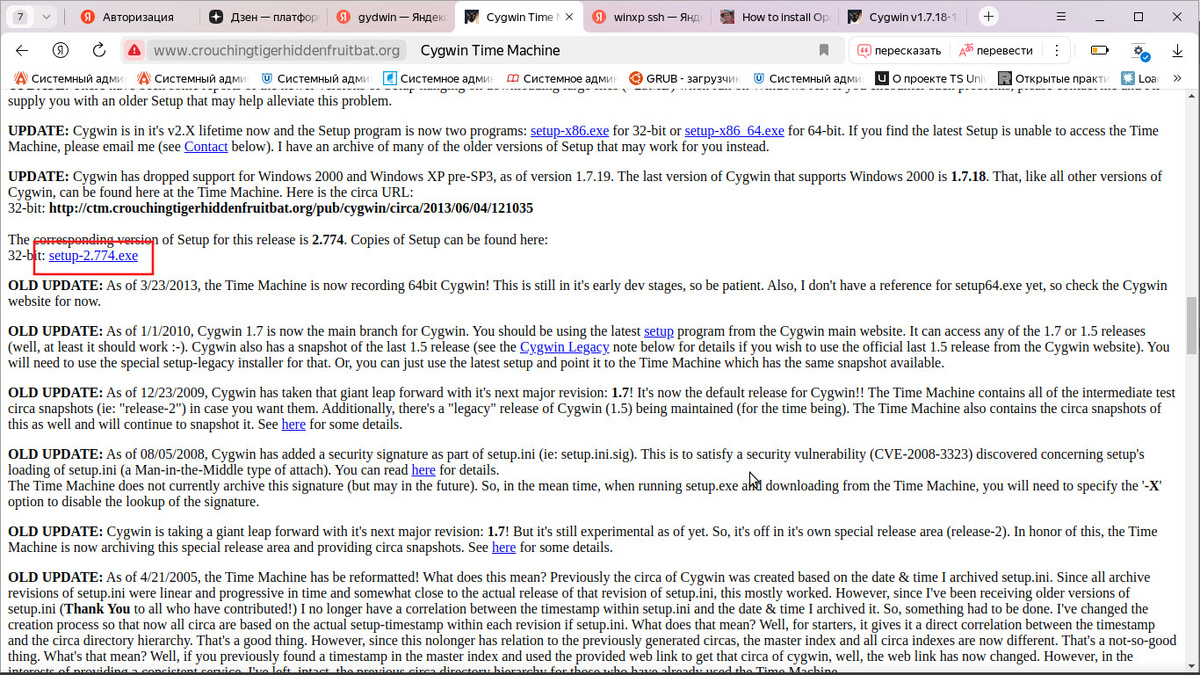Click the bold version number 2.774
The height and width of the screenshot is (675, 1200).
(x=328, y=240)
